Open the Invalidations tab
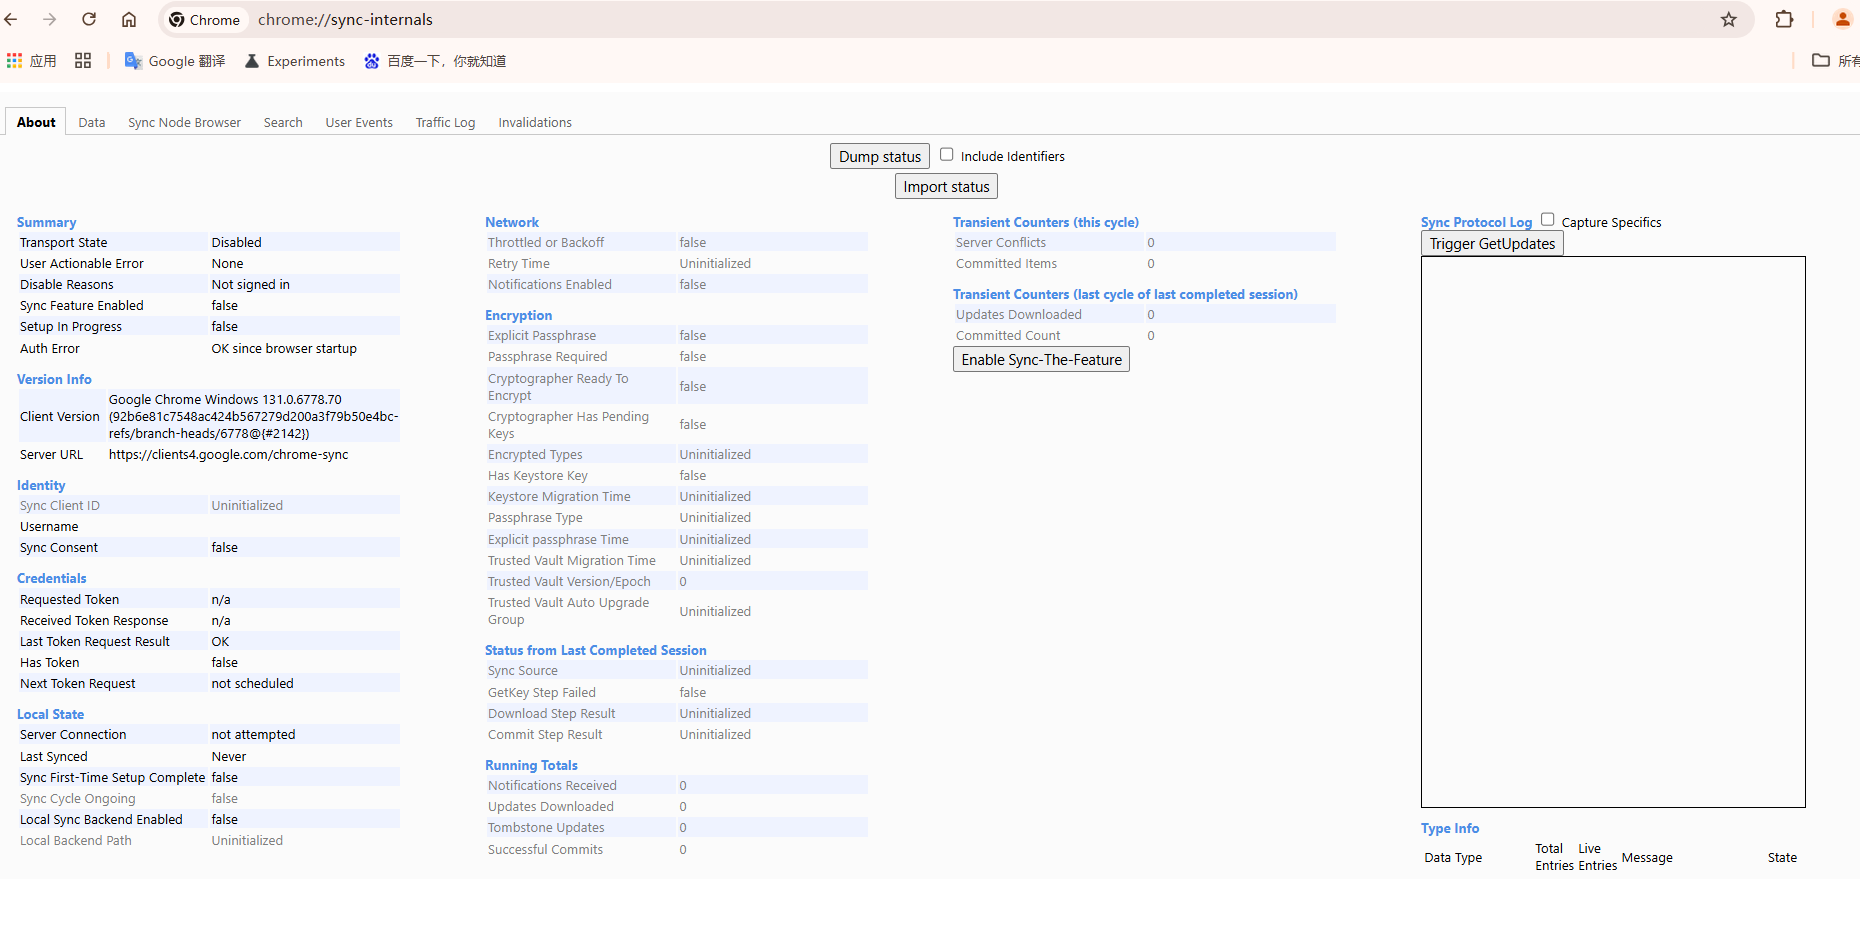Viewport: 1860px width, 927px height. pos(535,122)
